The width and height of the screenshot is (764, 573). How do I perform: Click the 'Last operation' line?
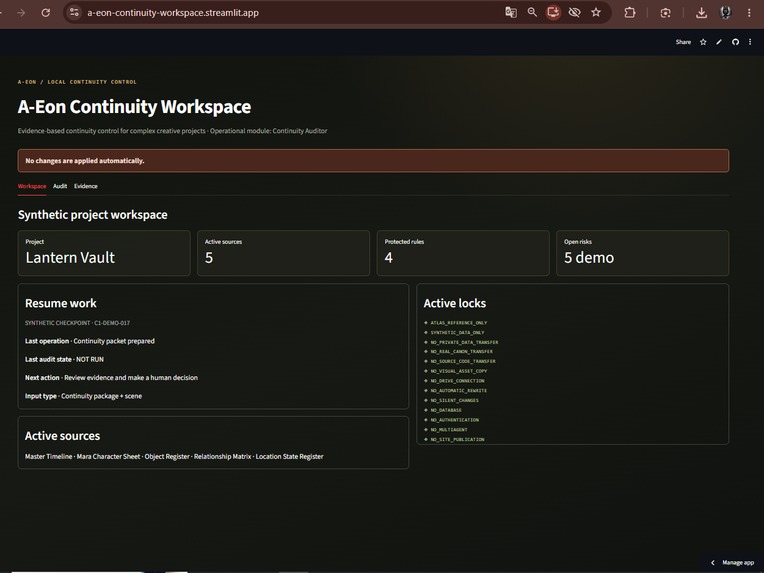[90, 341]
